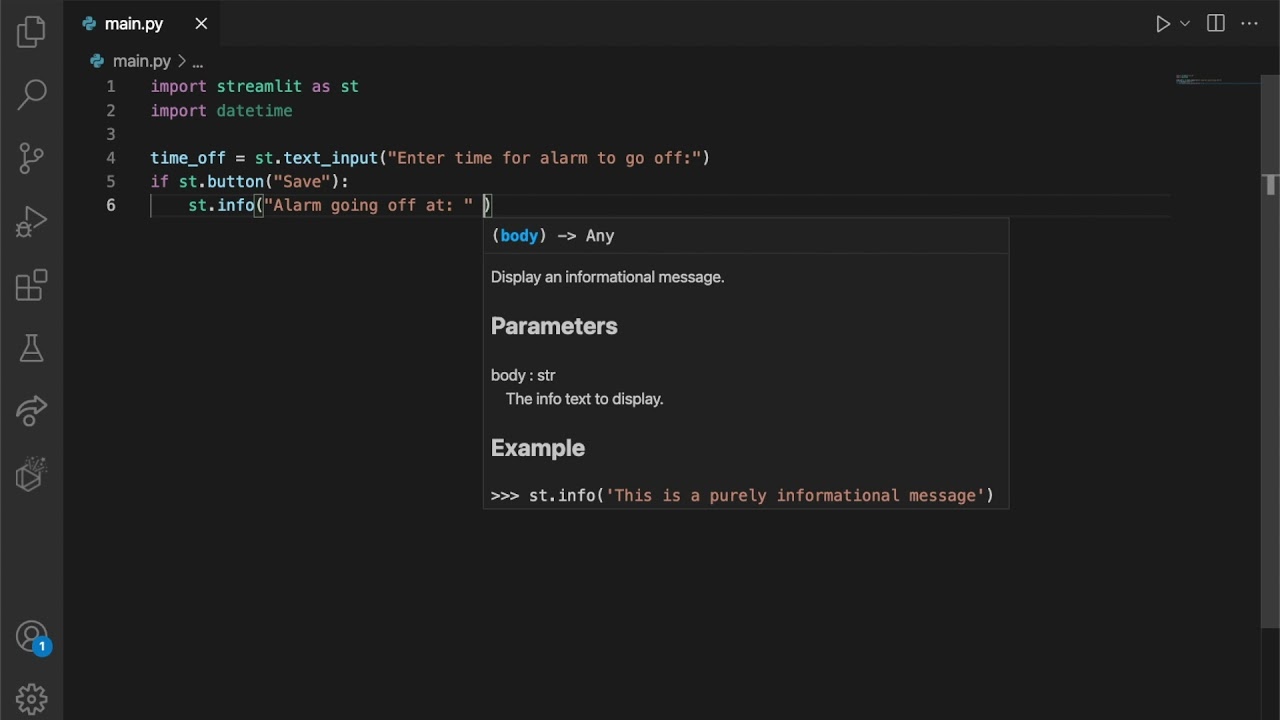Expand the run options dropdown arrow
This screenshot has width=1280, height=720.
[x=1185, y=24]
